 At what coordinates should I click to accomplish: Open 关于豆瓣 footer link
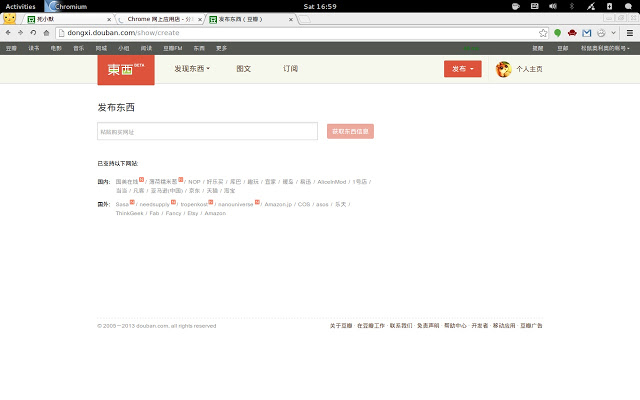point(341,325)
